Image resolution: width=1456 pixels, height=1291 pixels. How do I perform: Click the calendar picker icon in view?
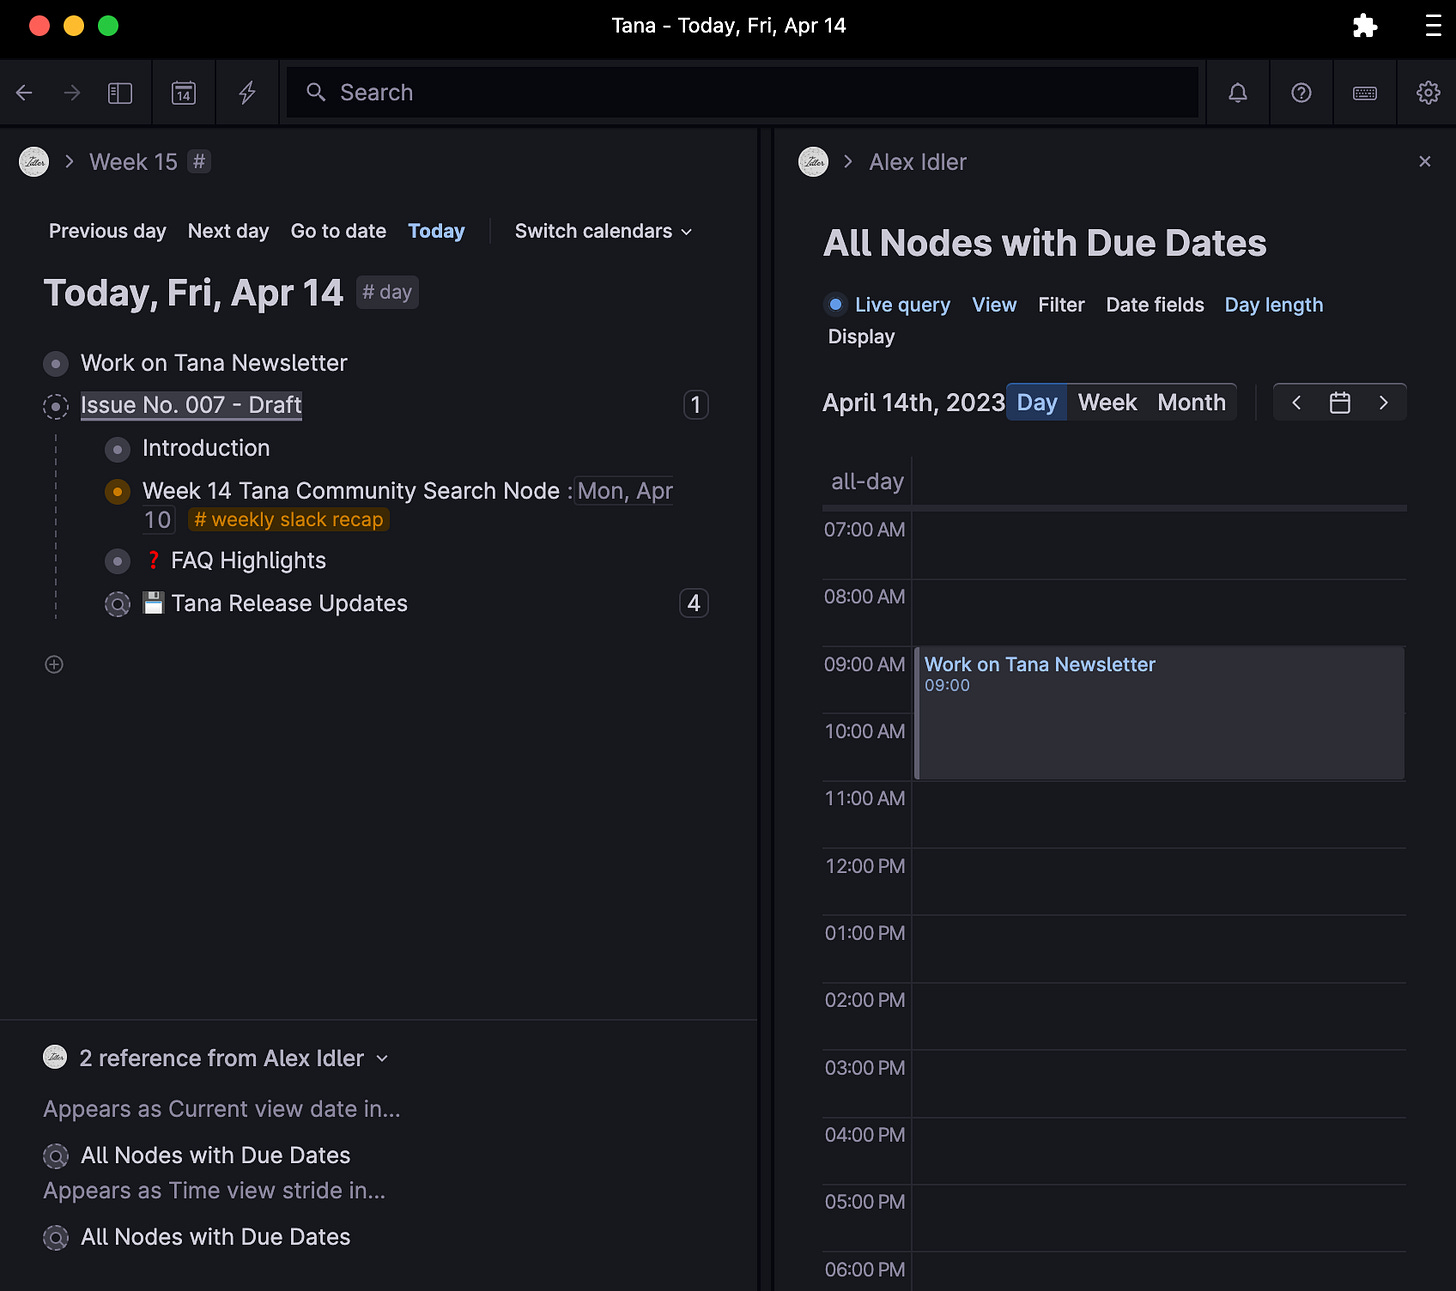pos(1340,403)
